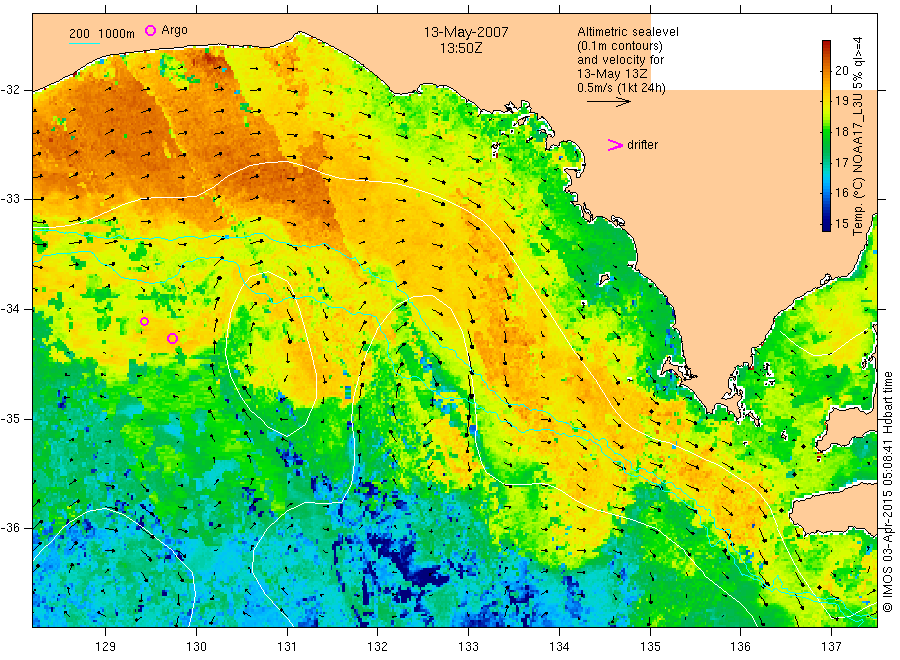This screenshot has width=900, height=660.
Task: Click the longitude label '132'
Action: (378, 647)
